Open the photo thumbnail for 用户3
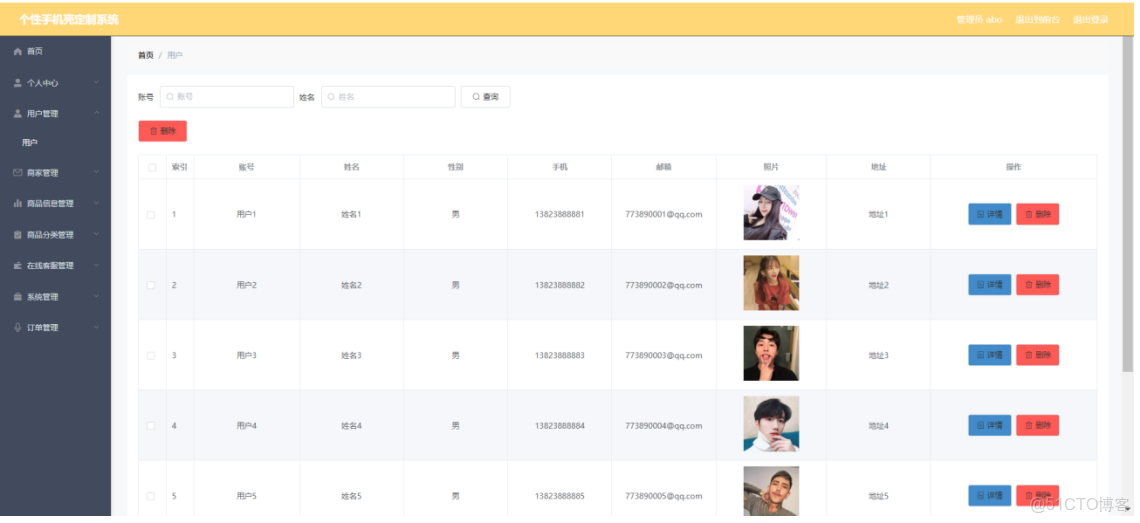 771,354
